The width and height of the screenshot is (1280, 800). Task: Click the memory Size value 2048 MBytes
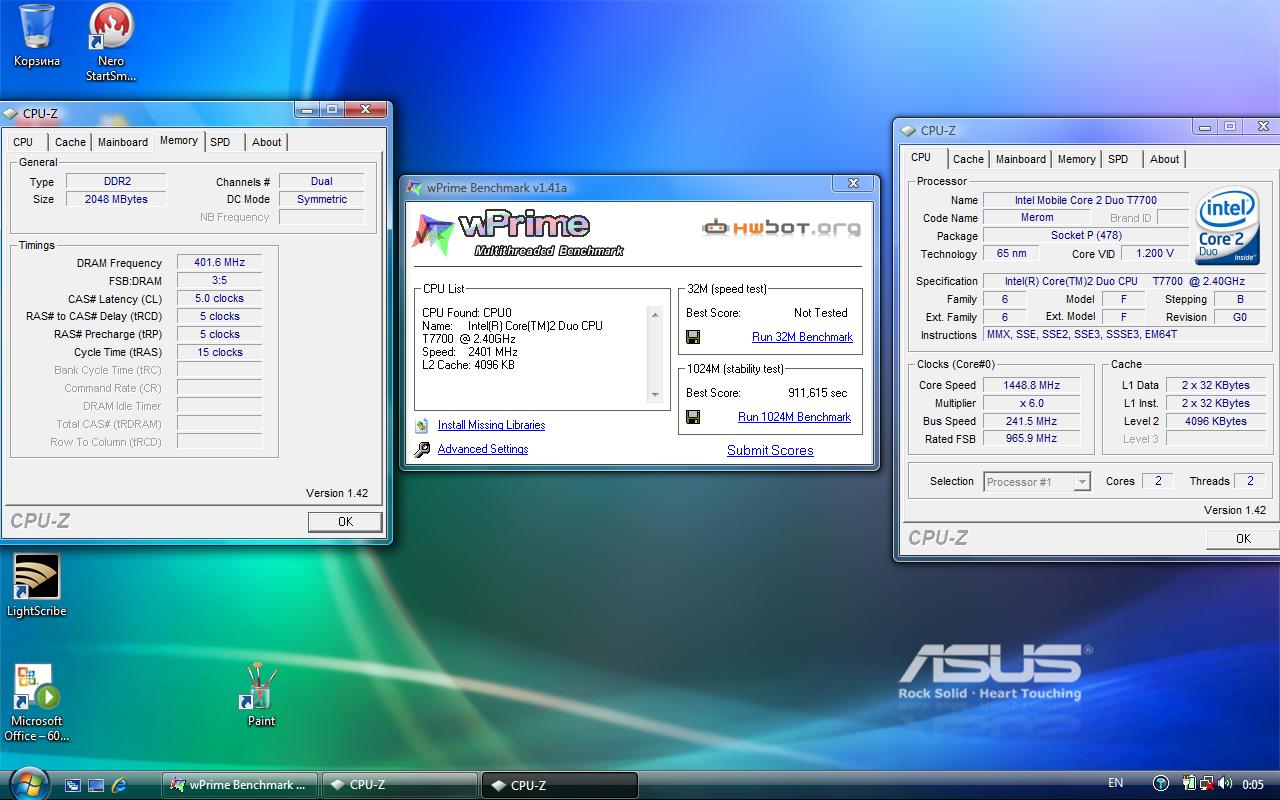(116, 199)
